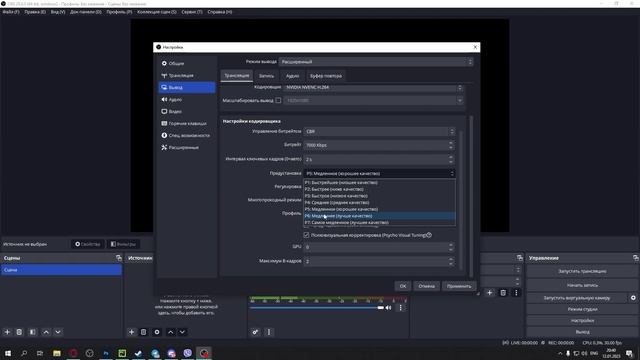The height and width of the screenshot is (360, 640).
Task: Select preset P7 Самое медленное
Action: point(379,222)
